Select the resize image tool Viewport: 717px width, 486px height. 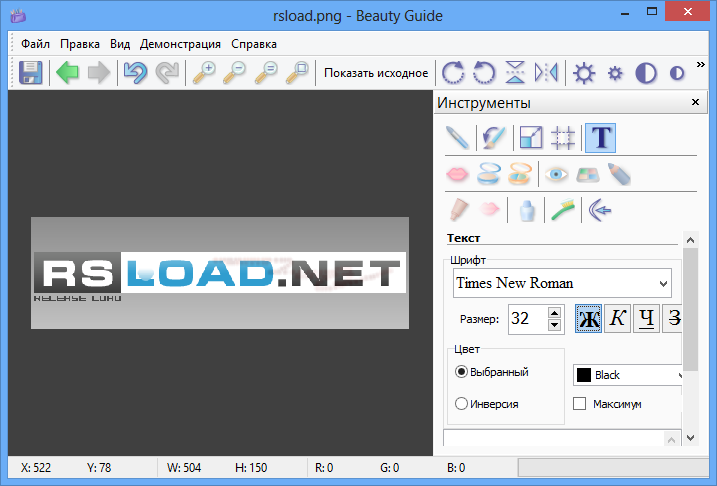531,138
